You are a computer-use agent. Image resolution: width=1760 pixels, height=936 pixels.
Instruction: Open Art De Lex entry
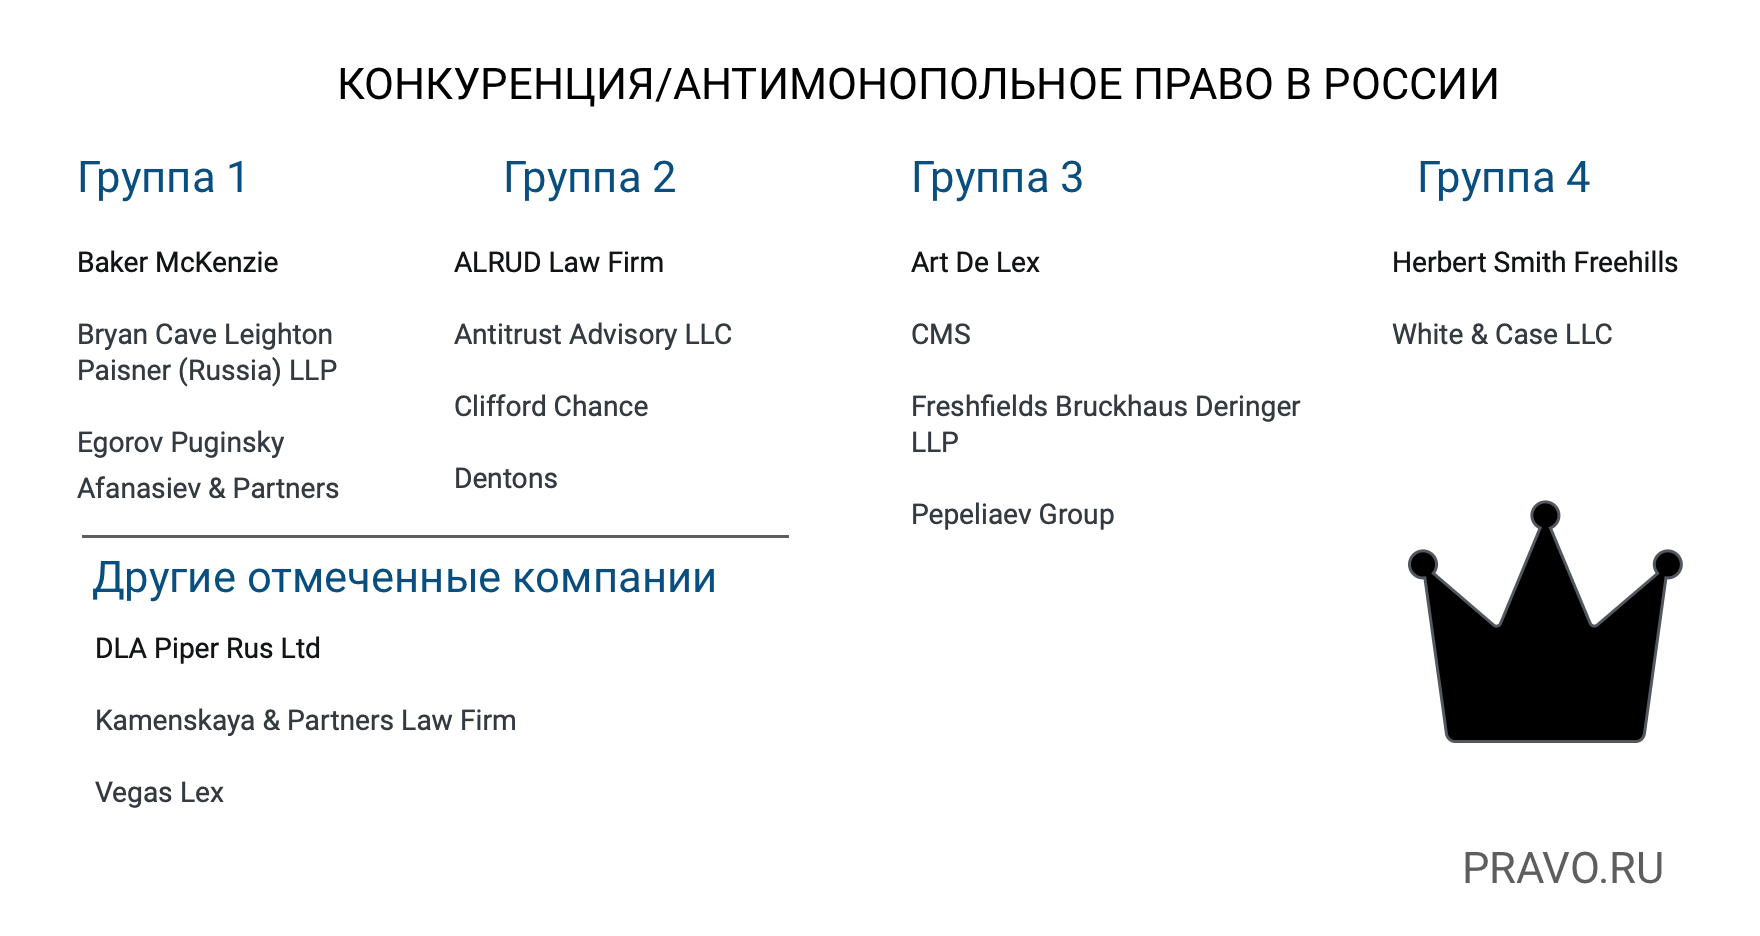coord(975,262)
